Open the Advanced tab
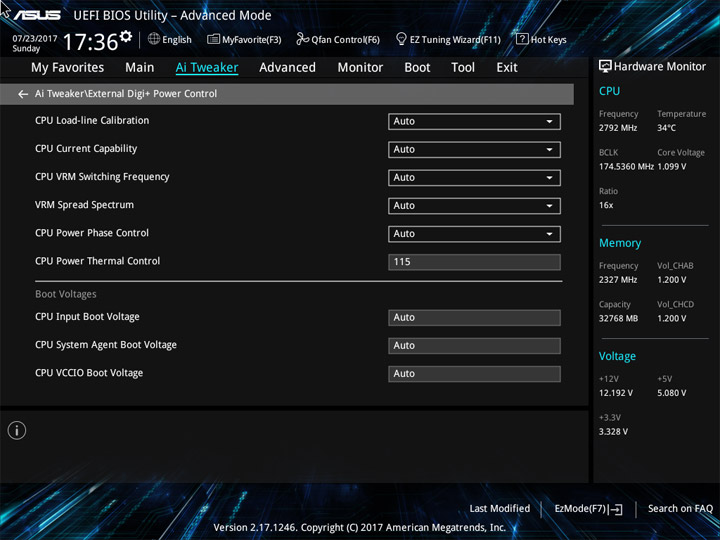Image resolution: width=720 pixels, height=540 pixels. pos(287,68)
